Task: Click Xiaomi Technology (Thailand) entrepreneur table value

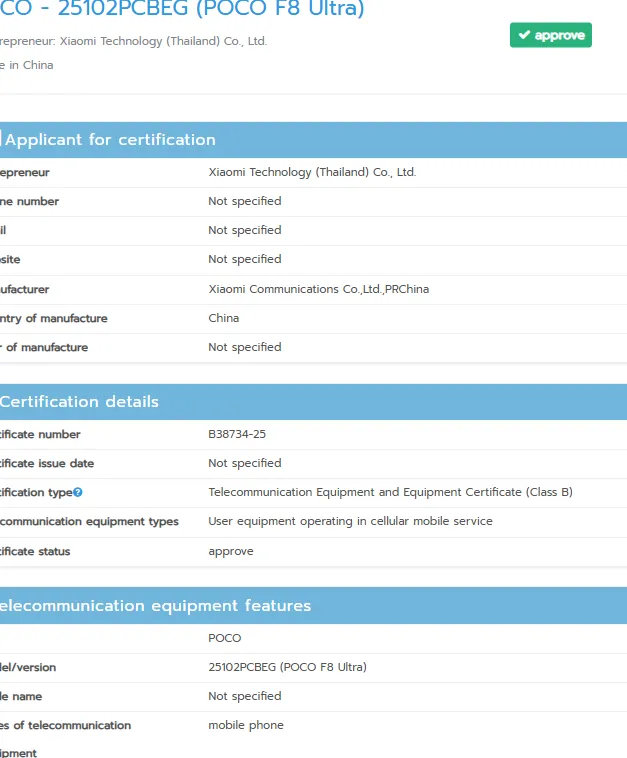Action: click(312, 172)
